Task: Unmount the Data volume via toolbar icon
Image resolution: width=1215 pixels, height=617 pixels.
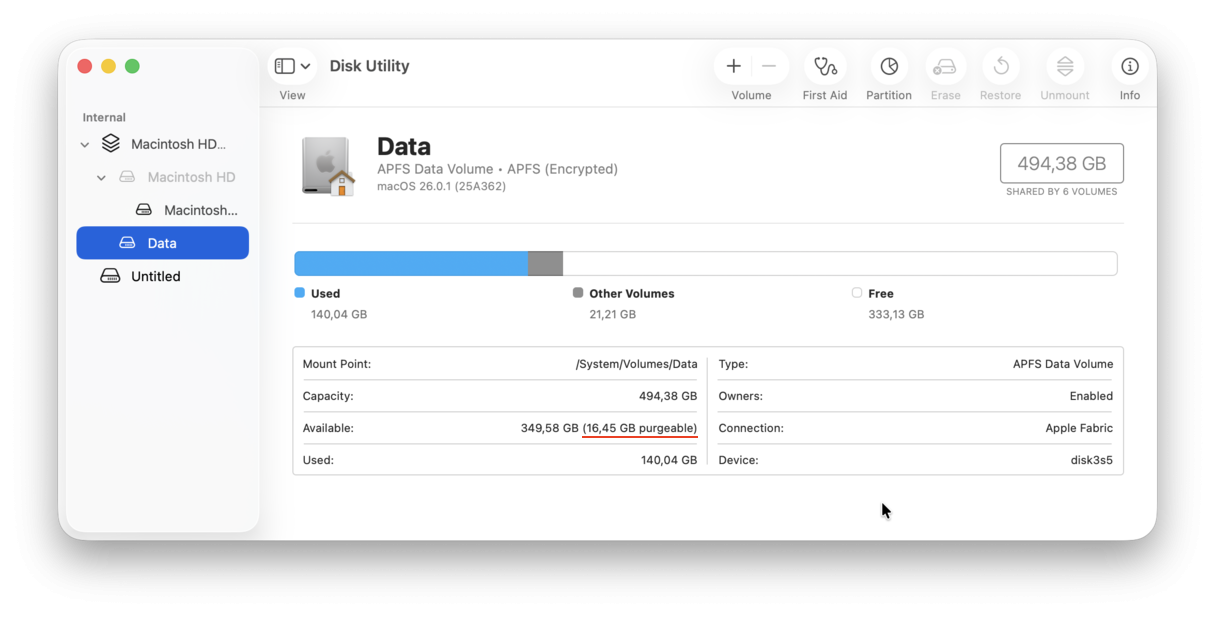Action: [x=1064, y=66]
